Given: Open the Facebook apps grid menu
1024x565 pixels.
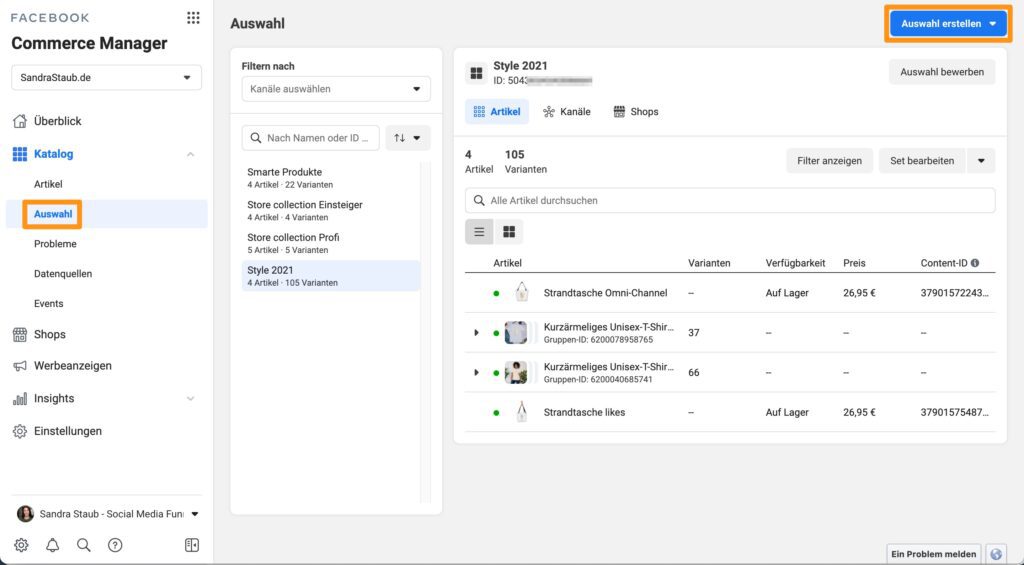Looking at the screenshot, I should coord(193,18).
